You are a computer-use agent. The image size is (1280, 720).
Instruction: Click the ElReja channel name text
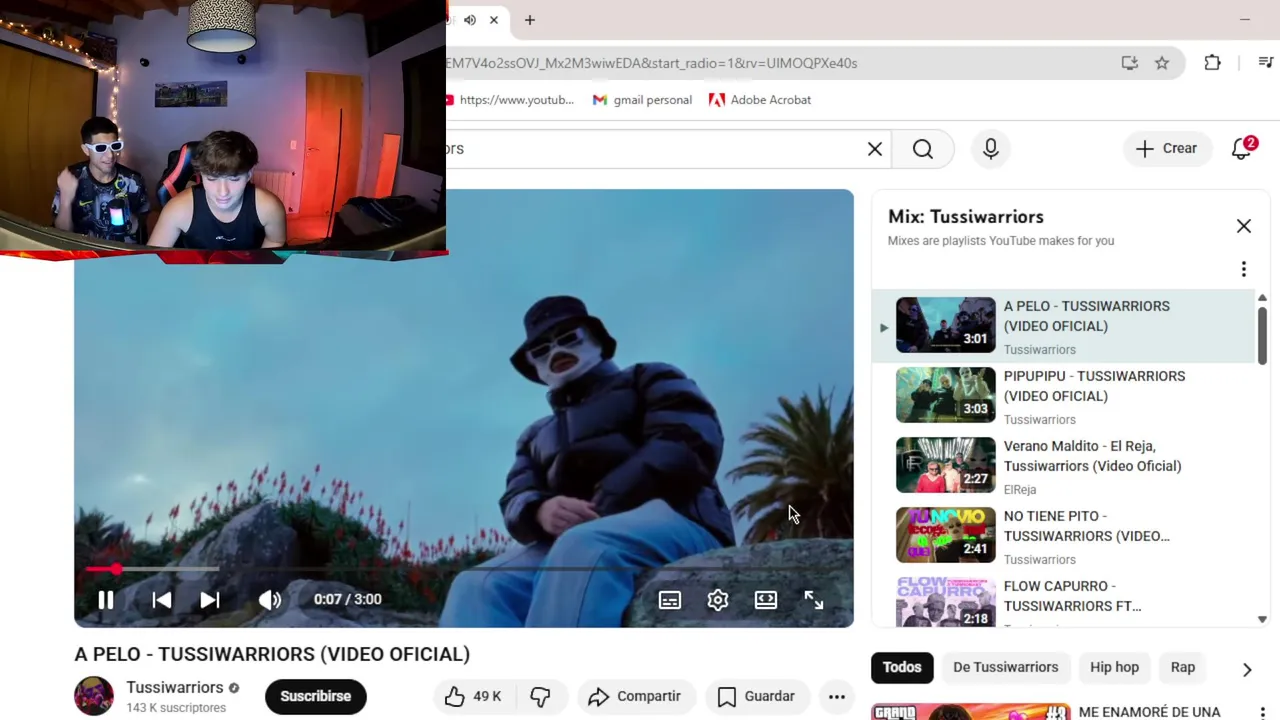tap(1019, 489)
